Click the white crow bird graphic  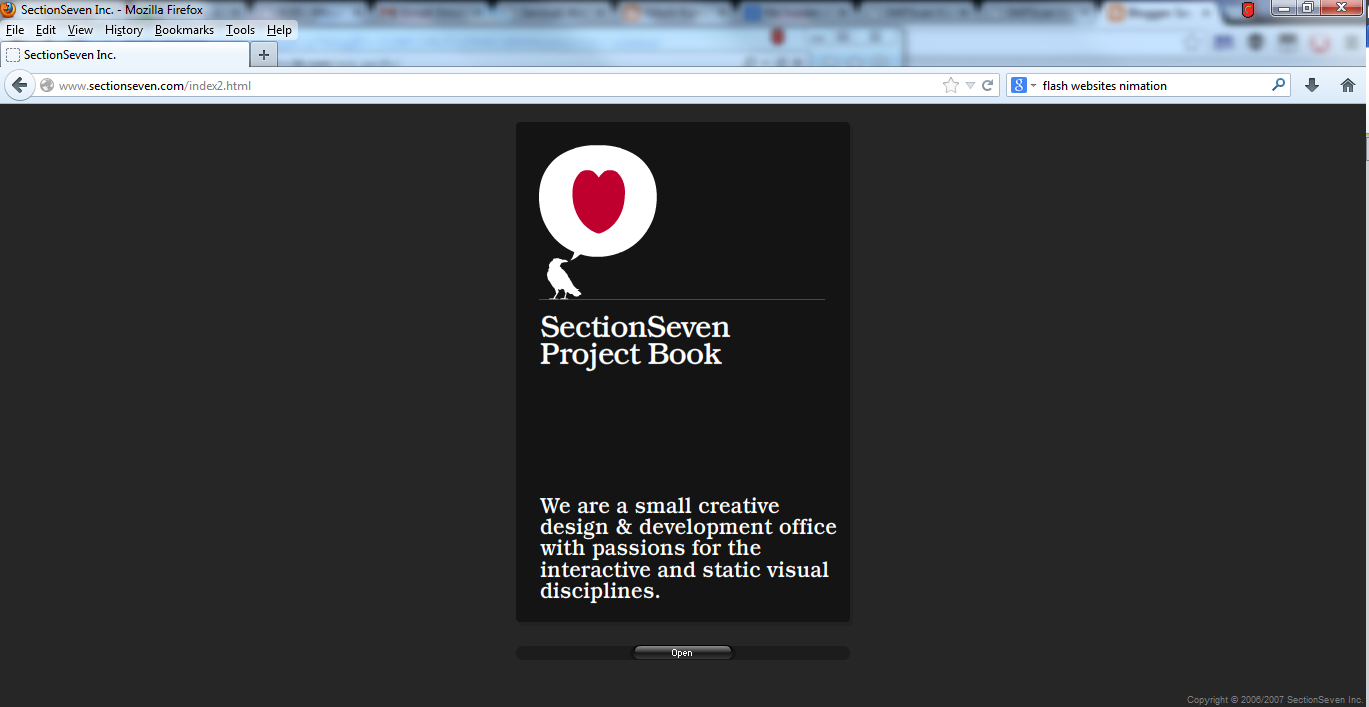(x=564, y=278)
